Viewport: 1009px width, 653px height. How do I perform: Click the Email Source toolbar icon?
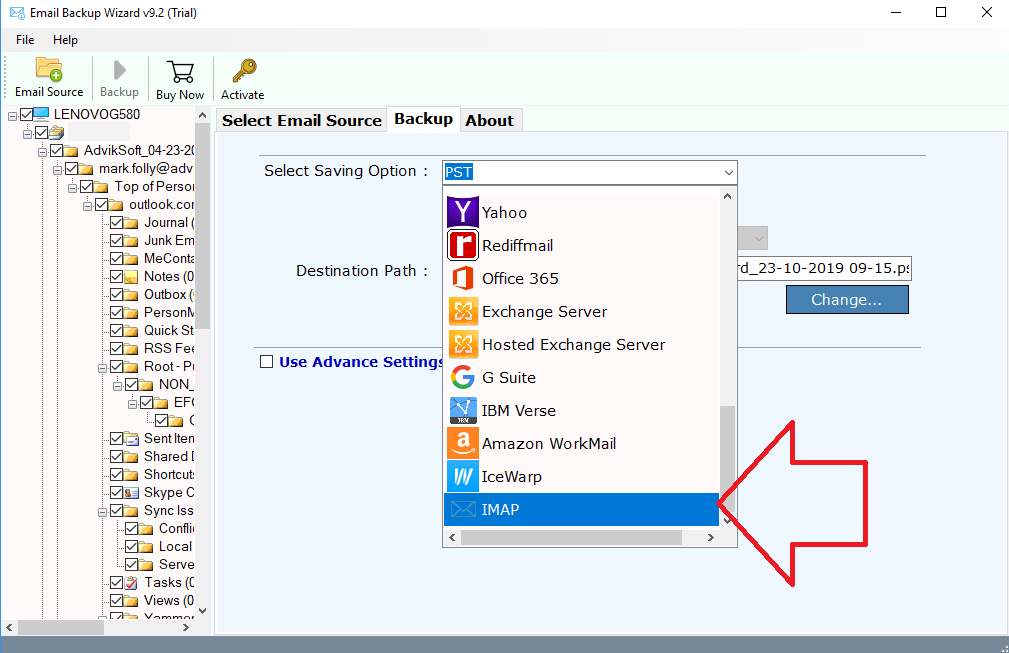49,69
